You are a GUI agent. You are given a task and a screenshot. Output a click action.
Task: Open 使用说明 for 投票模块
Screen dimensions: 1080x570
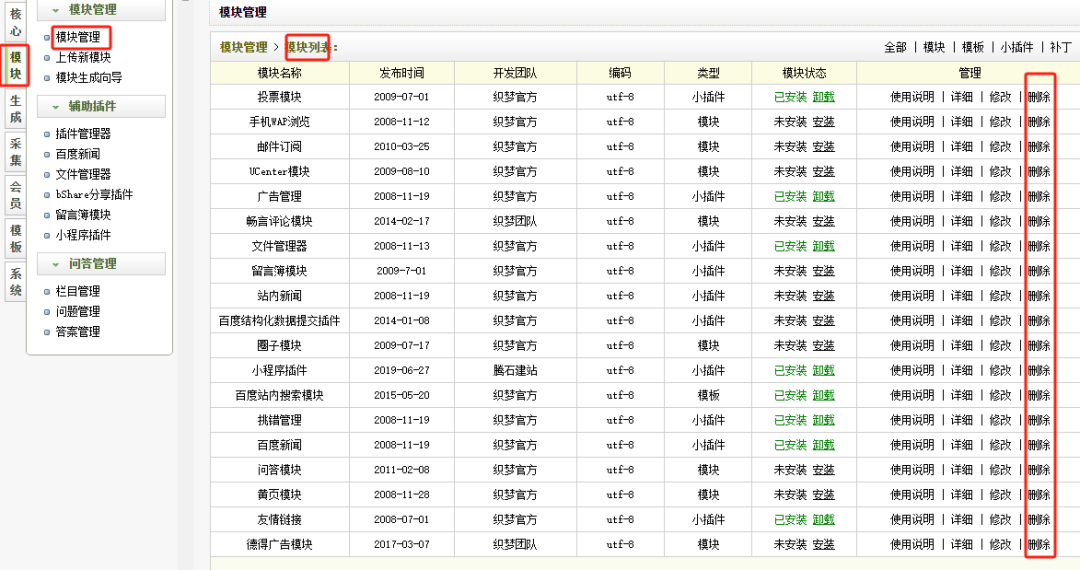[913, 97]
